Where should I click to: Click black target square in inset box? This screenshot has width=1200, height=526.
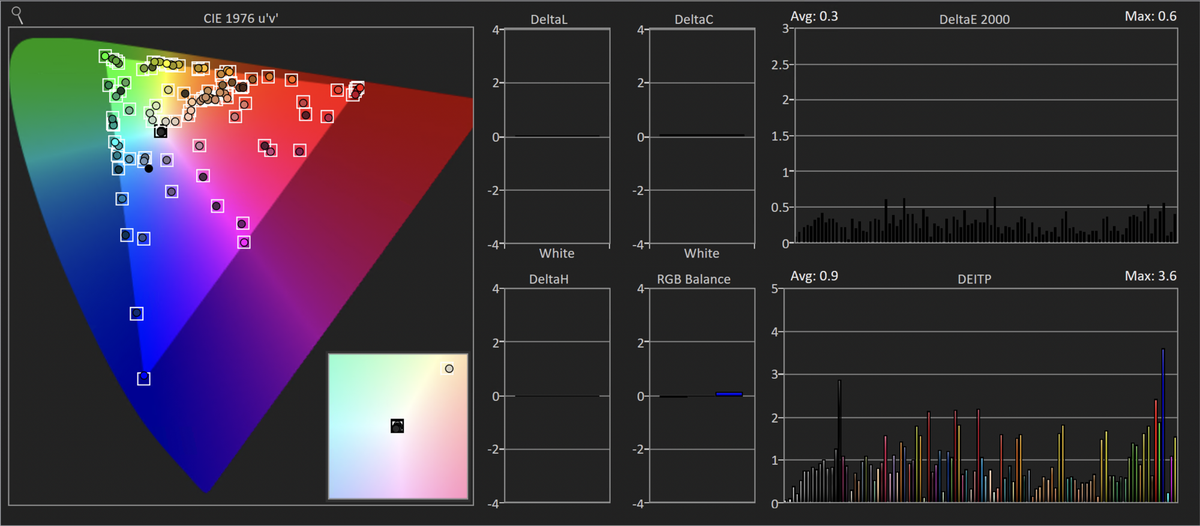click(x=397, y=425)
